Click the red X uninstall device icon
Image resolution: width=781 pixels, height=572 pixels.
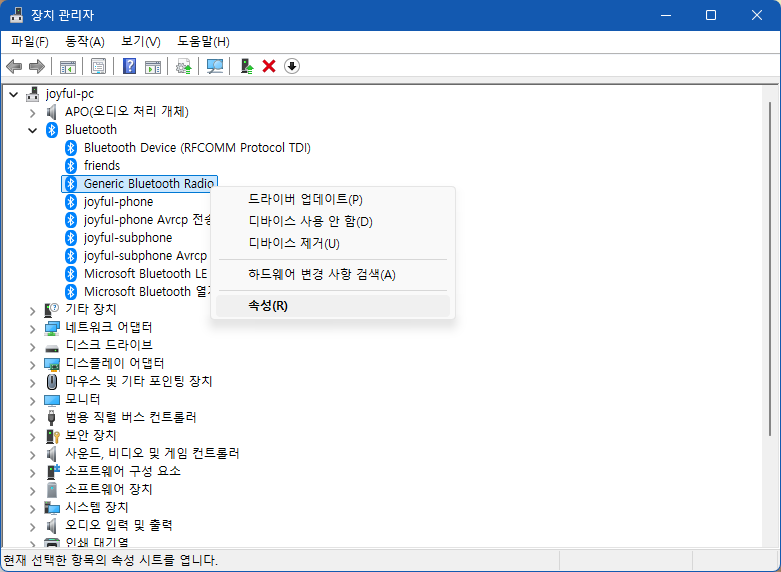click(x=269, y=66)
